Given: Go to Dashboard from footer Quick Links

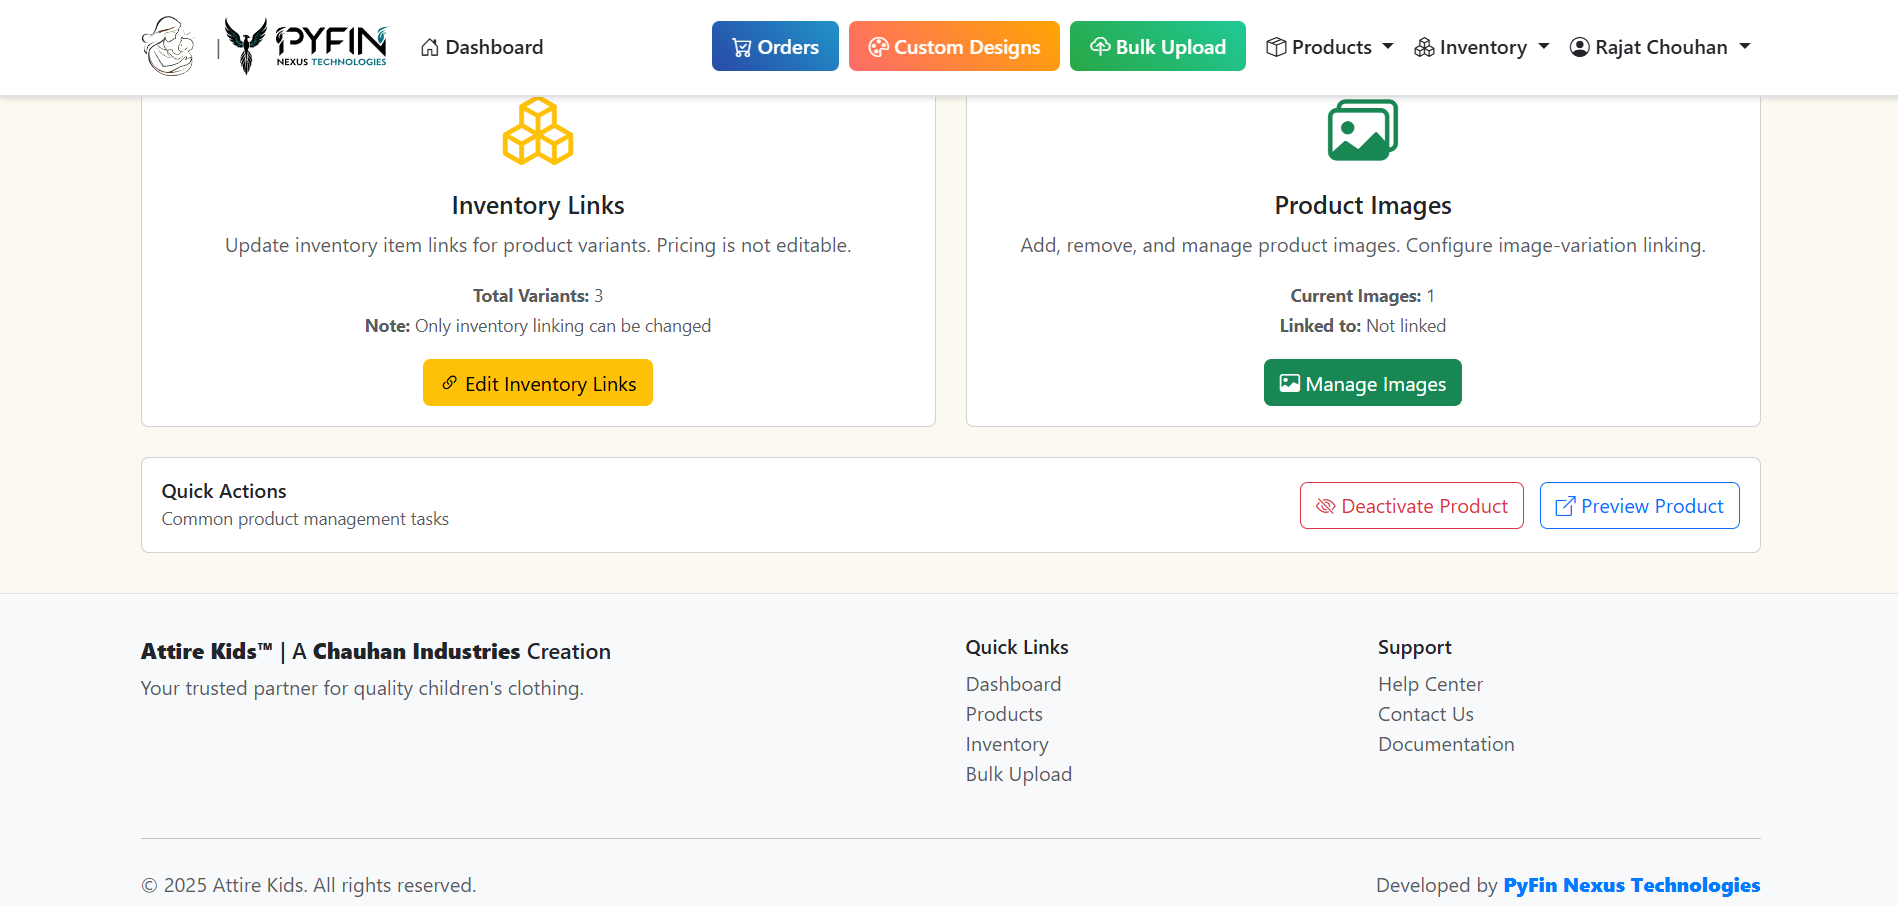Looking at the screenshot, I should coord(1013,684).
